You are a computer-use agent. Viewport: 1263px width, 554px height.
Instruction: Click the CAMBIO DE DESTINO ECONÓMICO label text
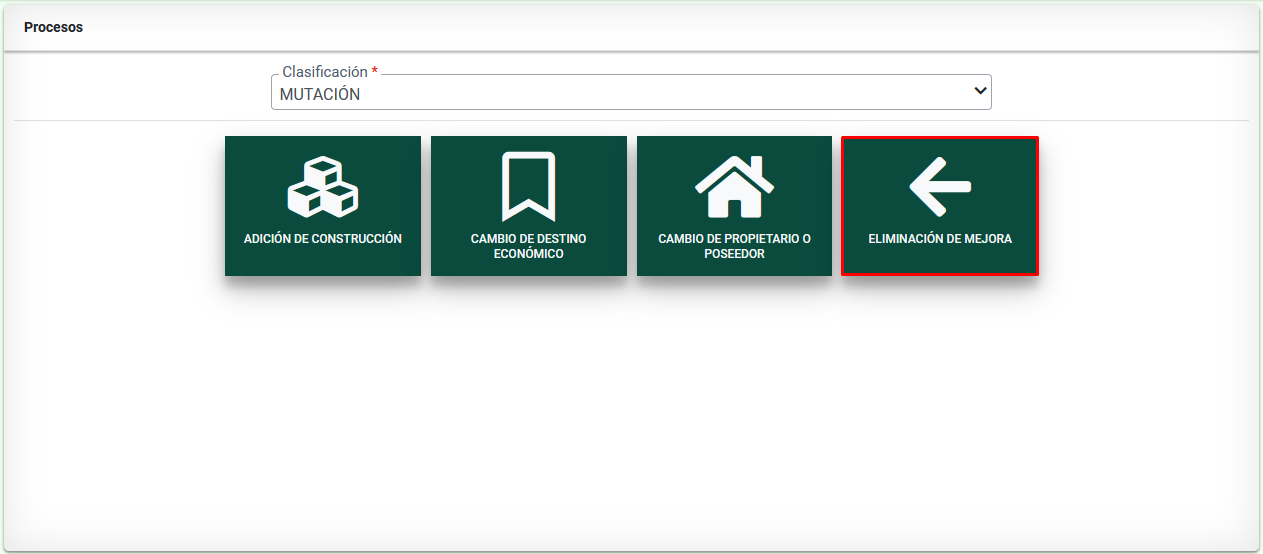pyautogui.click(x=528, y=246)
